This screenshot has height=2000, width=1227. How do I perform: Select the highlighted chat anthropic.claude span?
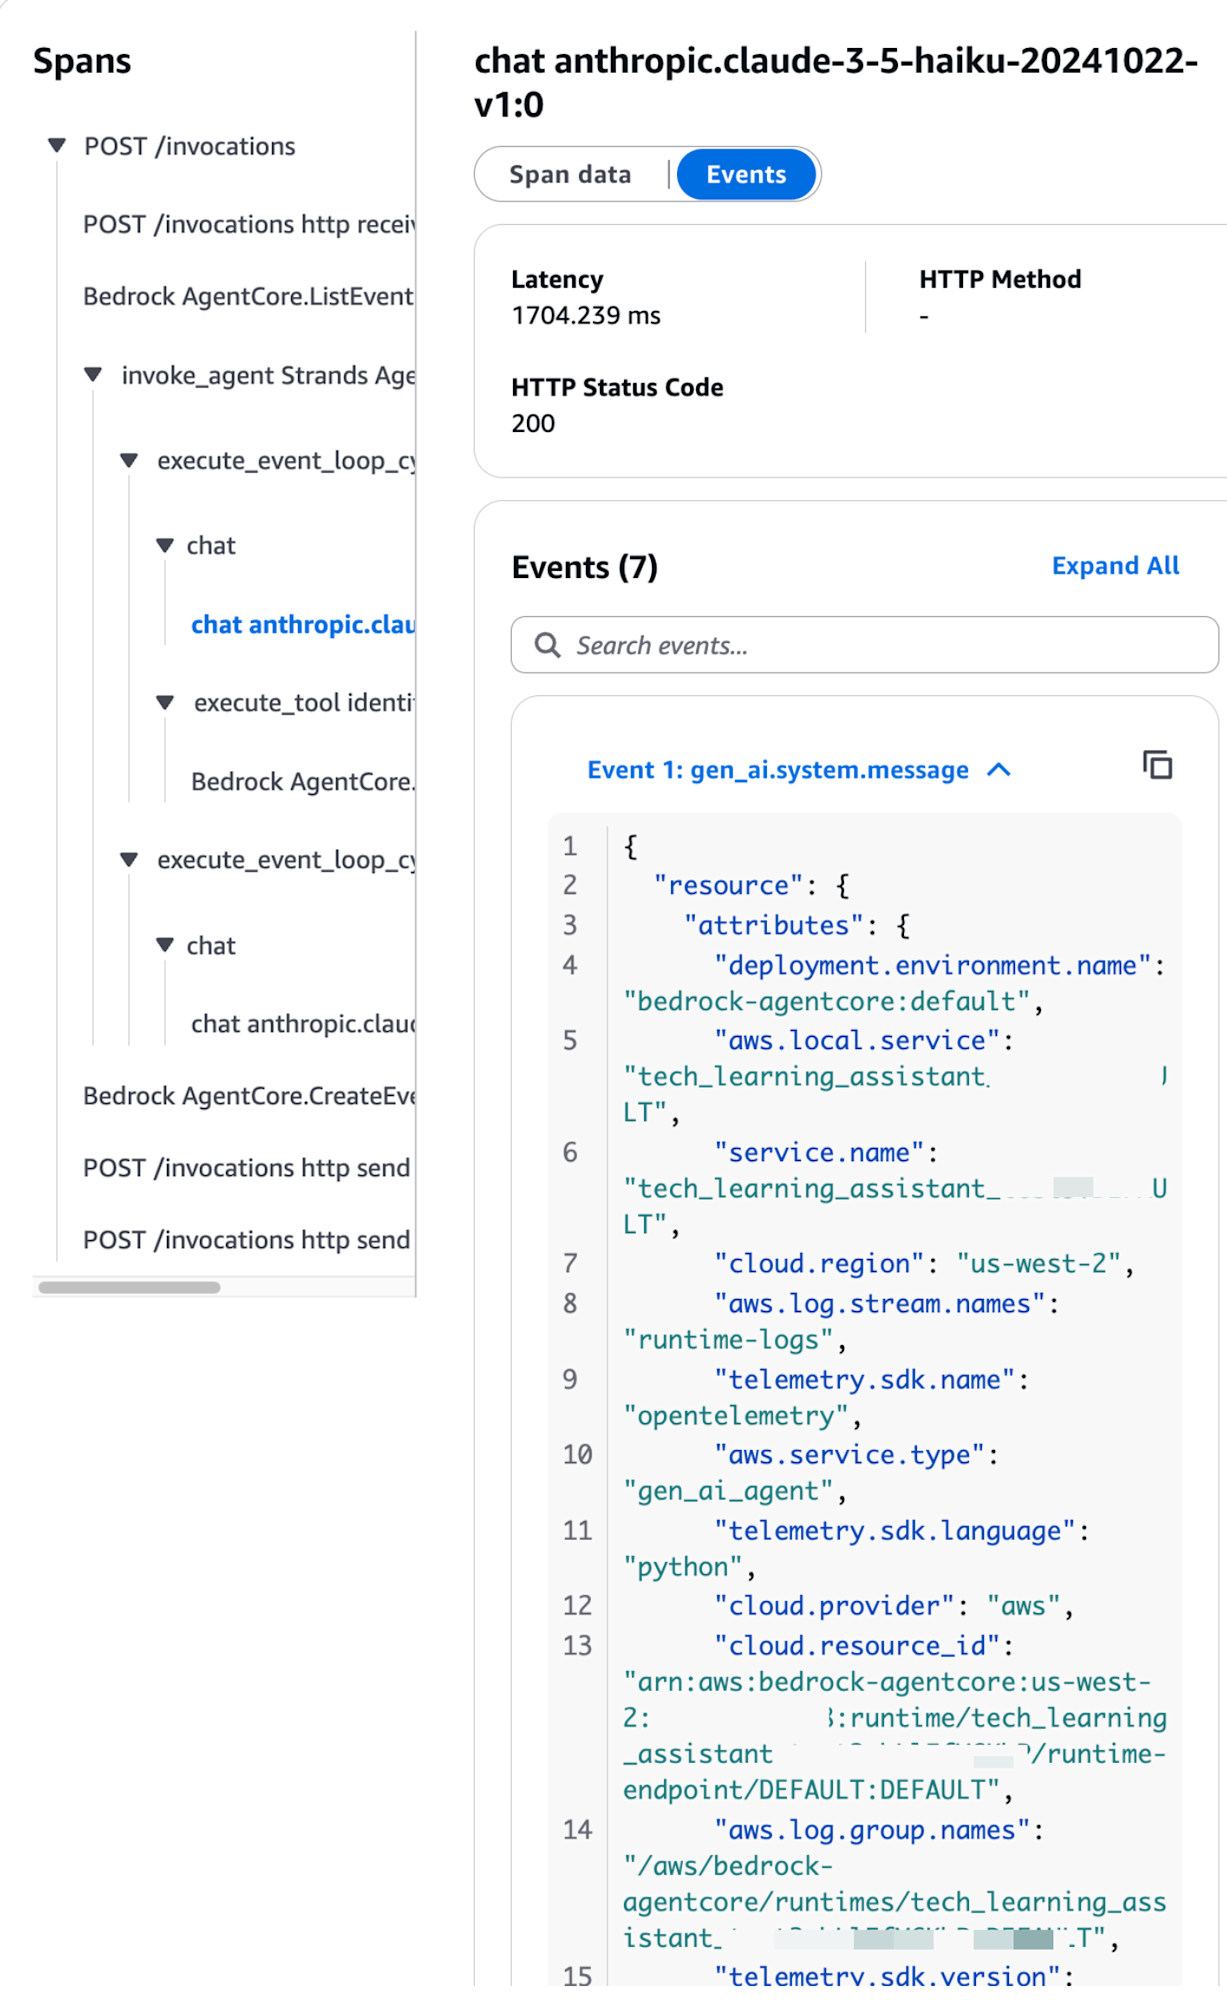303,625
